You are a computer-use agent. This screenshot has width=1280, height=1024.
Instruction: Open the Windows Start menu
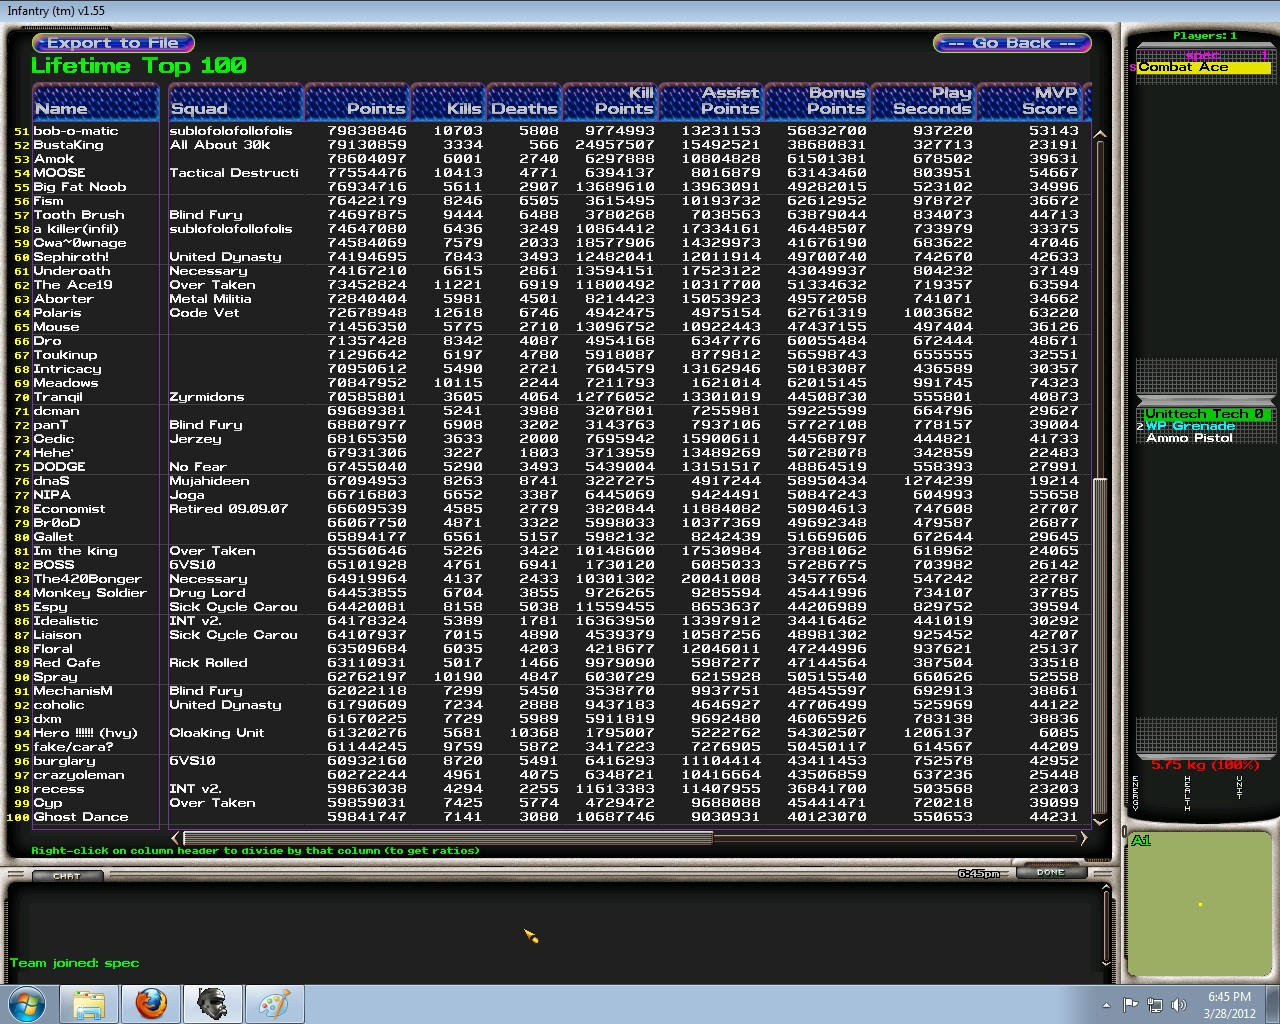[27, 1003]
